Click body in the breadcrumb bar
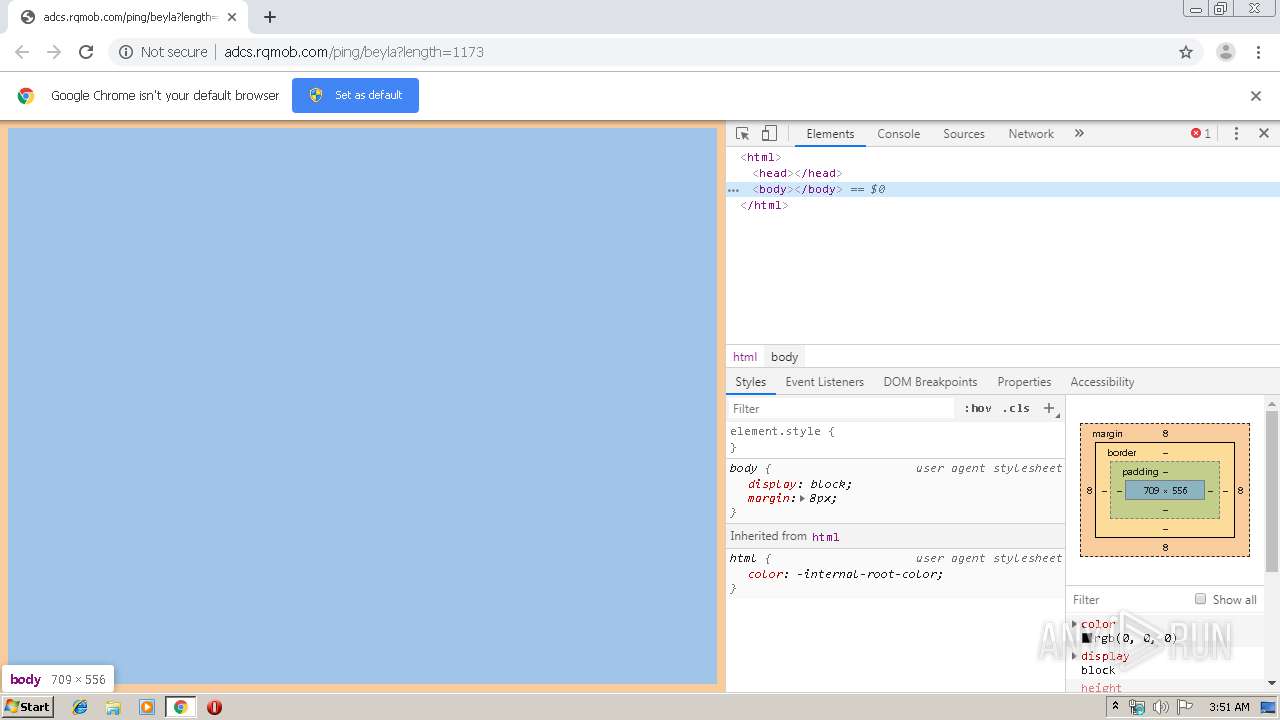 (785, 357)
